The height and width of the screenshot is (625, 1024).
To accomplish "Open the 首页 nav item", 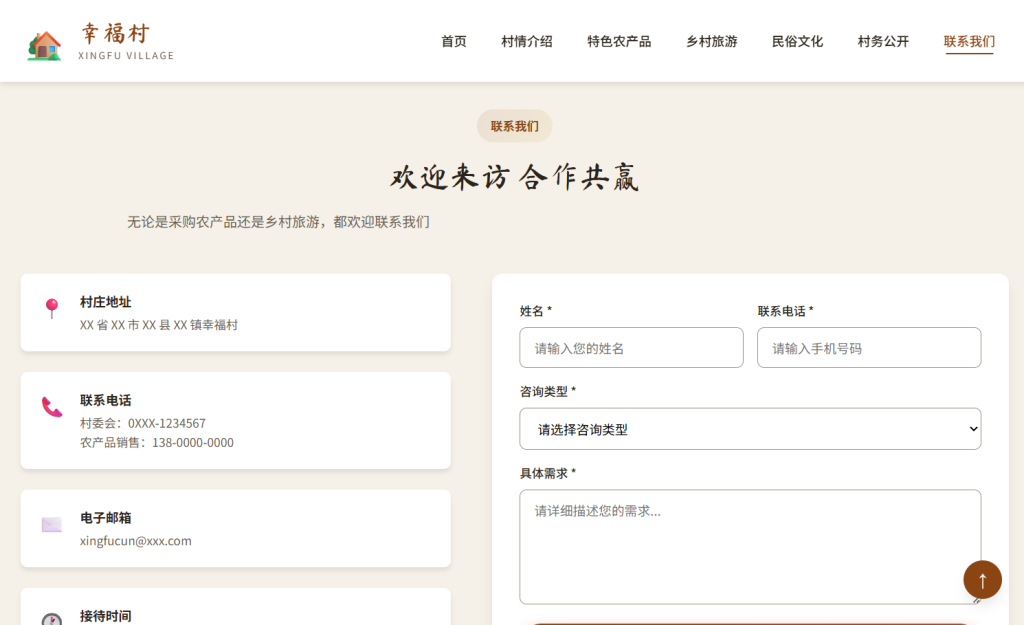I will coord(454,41).
